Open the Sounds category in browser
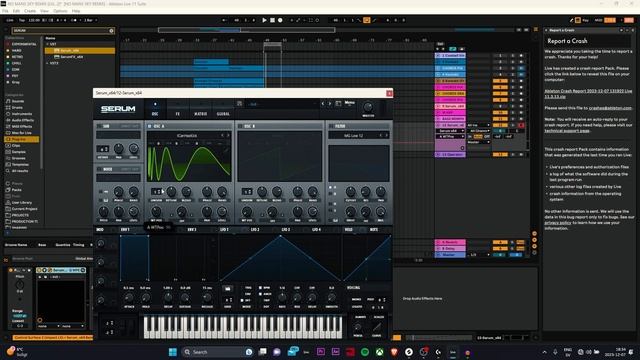The width and height of the screenshot is (640, 360). coord(18,101)
